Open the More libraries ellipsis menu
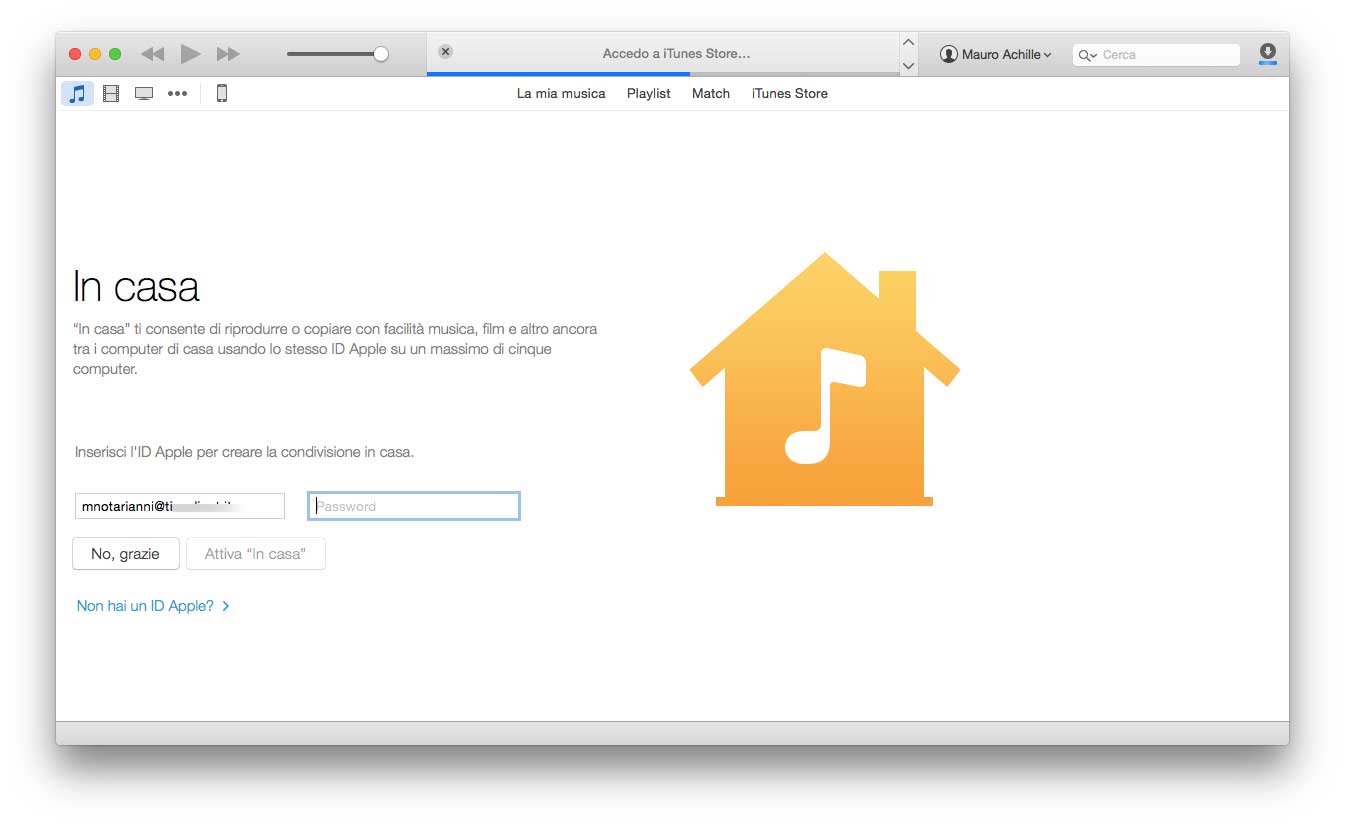 [177, 93]
